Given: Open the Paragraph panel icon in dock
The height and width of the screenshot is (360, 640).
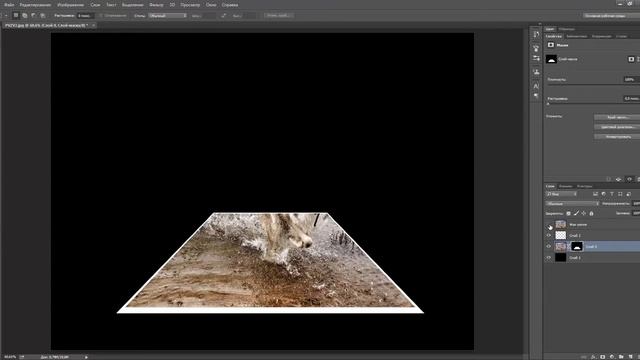Looking at the screenshot, I should 536,96.
